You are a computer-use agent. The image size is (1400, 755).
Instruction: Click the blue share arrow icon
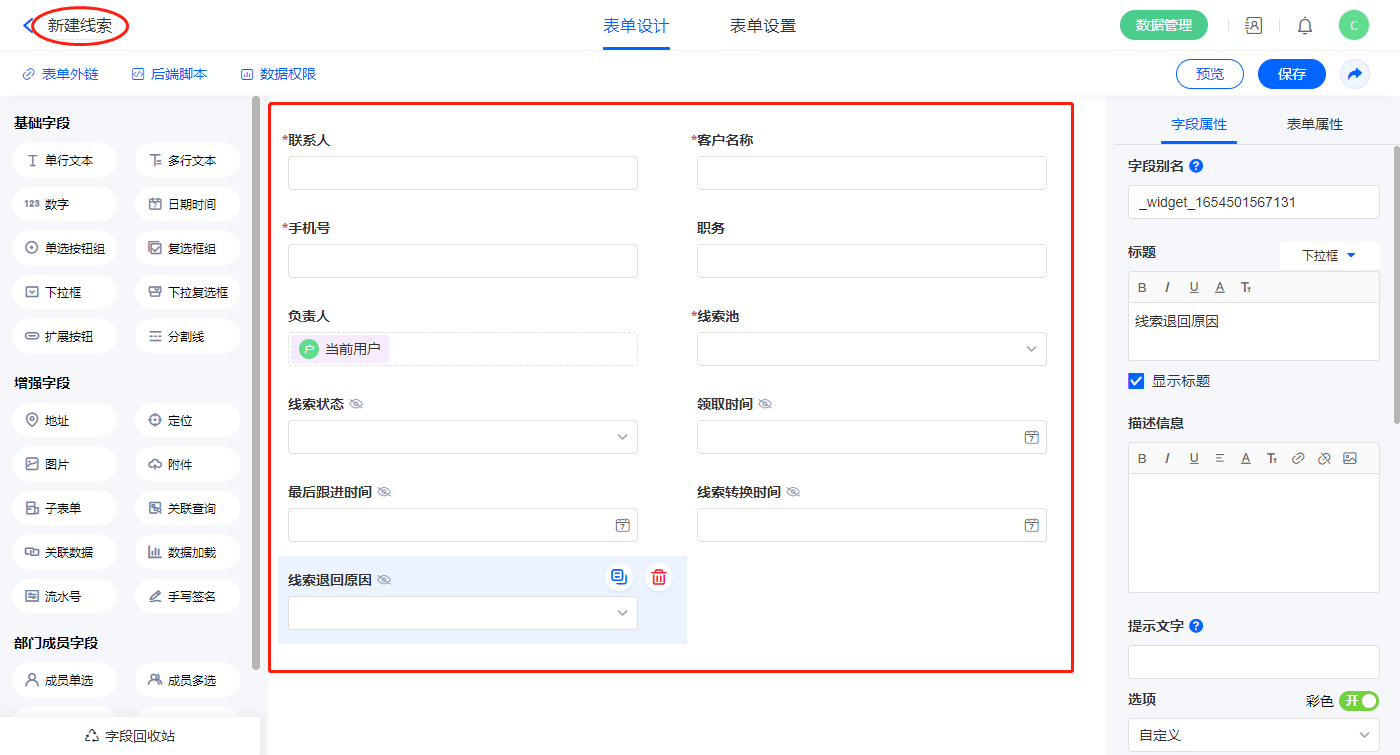1355,74
